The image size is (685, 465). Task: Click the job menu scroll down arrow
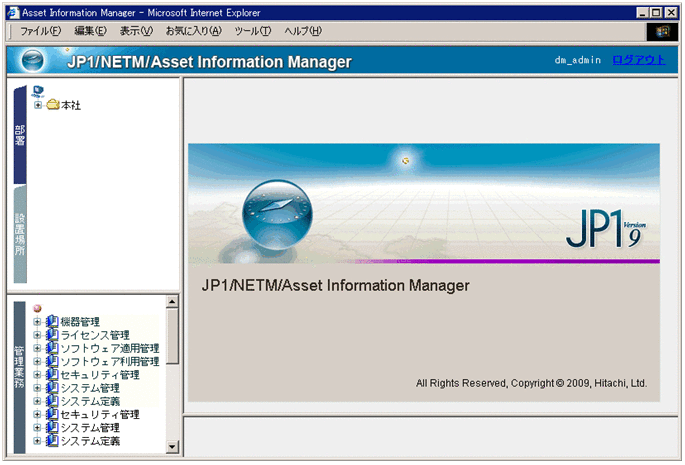(172, 447)
